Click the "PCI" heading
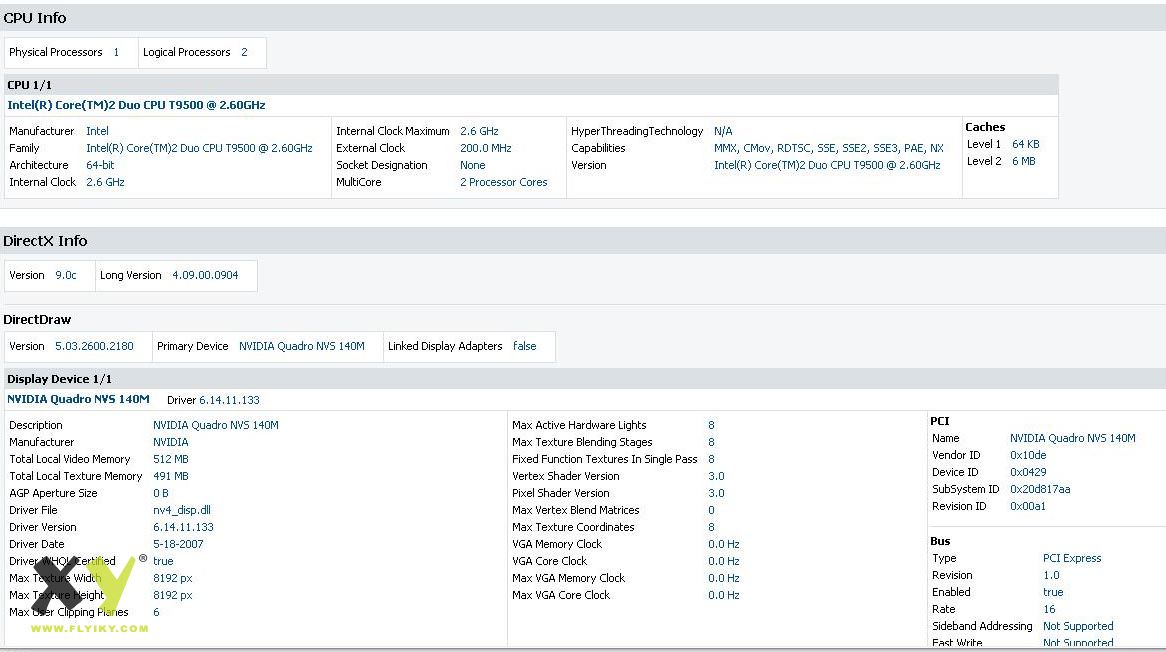 point(940,422)
